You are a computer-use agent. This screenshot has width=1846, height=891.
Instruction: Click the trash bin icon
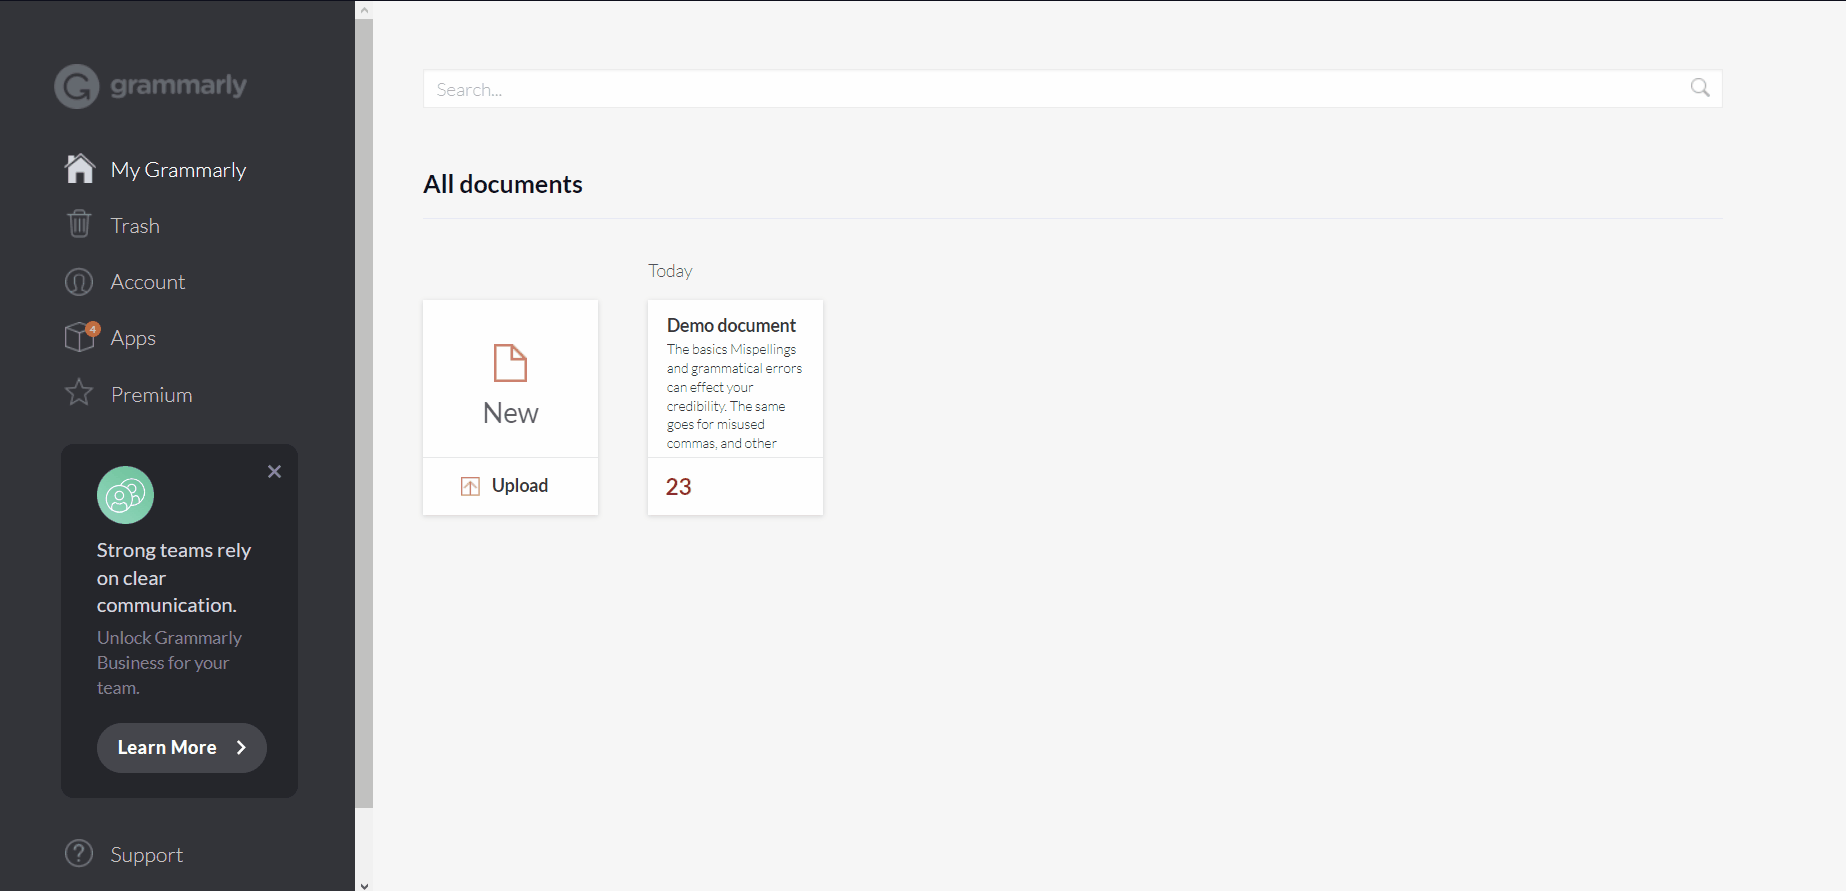pos(79,224)
